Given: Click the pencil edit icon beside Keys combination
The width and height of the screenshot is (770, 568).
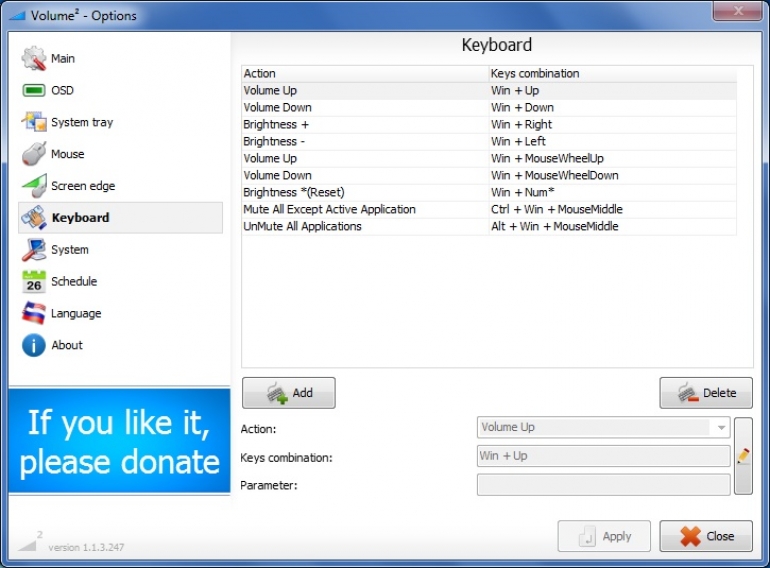Looking at the screenshot, I should click(x=743, y=456).
